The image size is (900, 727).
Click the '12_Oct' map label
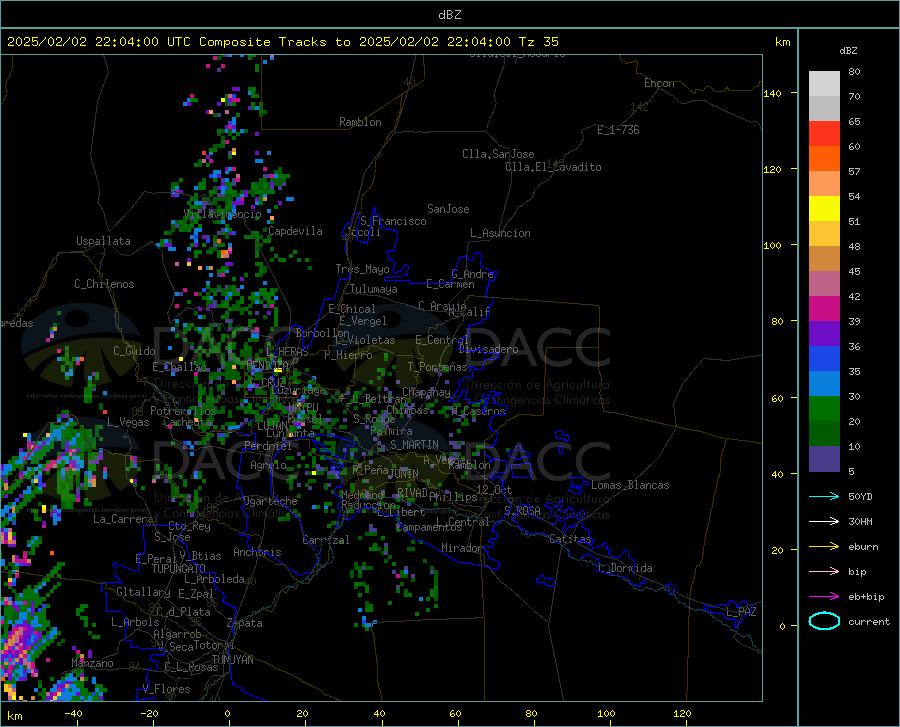click(x=494, y=489)
